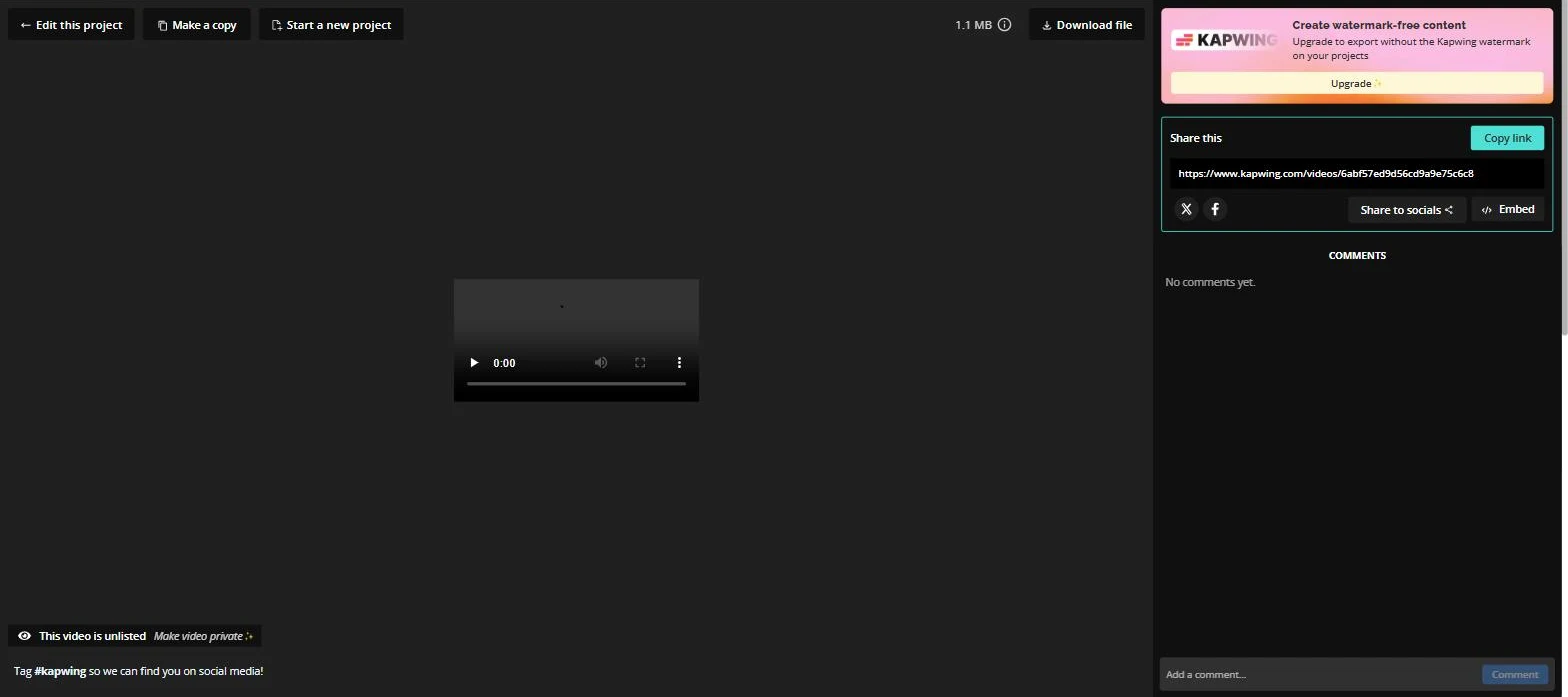Screen dimensions: 1568x697
Task: Click the Edit this project button
Action: point(71,25)
